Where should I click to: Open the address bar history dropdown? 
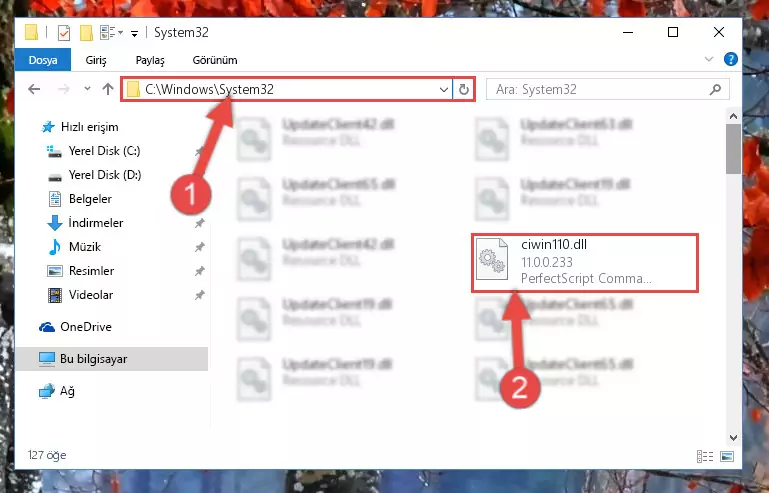click(x=443, y=89)
